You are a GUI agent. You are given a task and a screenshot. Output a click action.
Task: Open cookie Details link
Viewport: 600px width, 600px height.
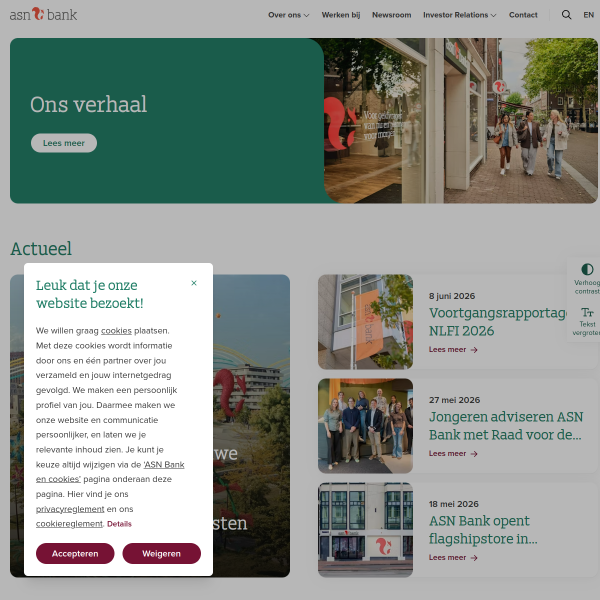[119, 524]
